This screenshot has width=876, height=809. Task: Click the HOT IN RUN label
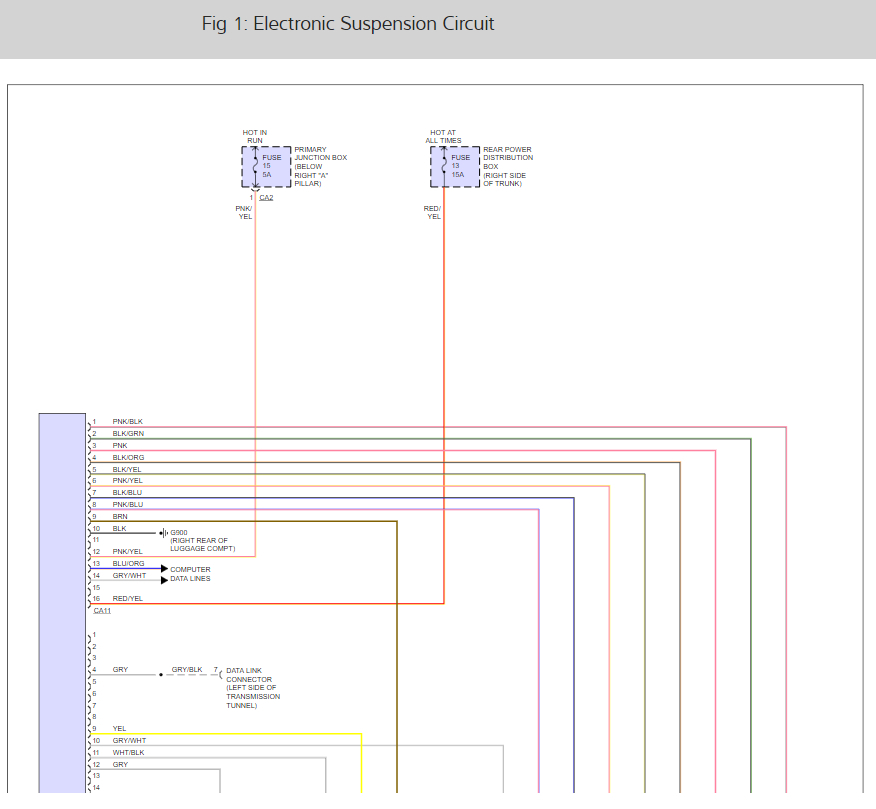tap(255, 136)
